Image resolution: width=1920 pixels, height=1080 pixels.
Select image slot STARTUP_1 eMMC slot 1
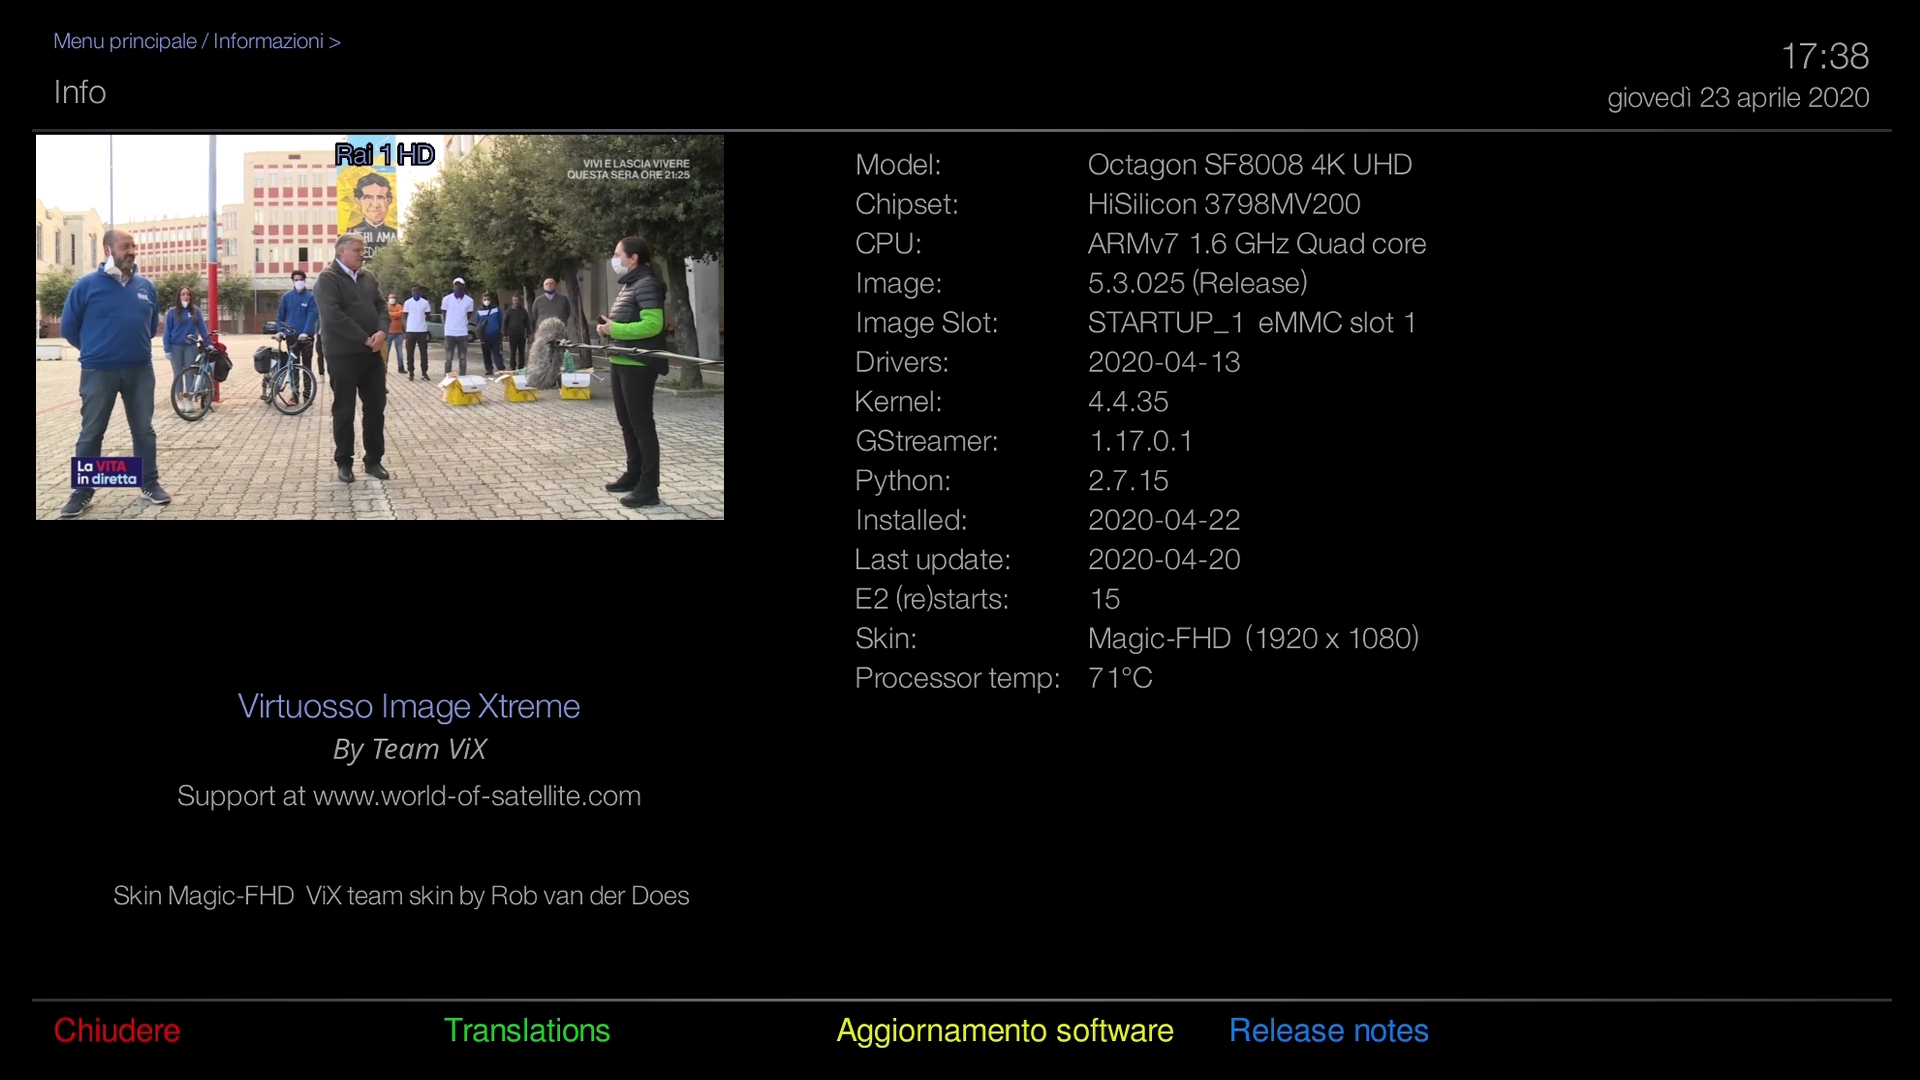click(1252, 322)
